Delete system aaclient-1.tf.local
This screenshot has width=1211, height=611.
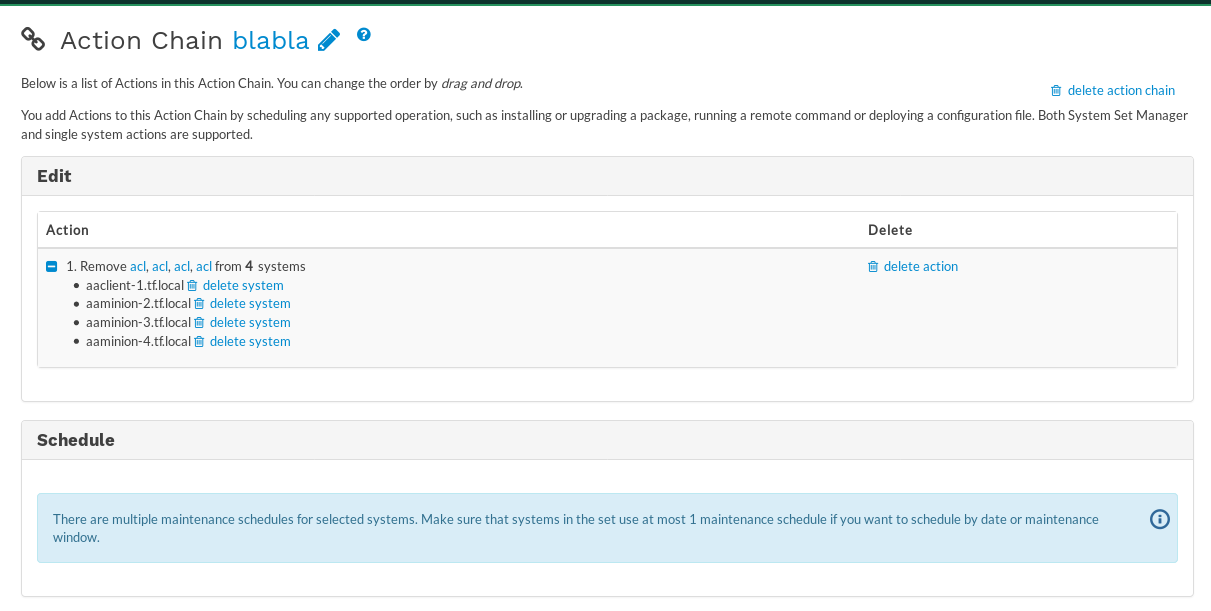(242, 285)
